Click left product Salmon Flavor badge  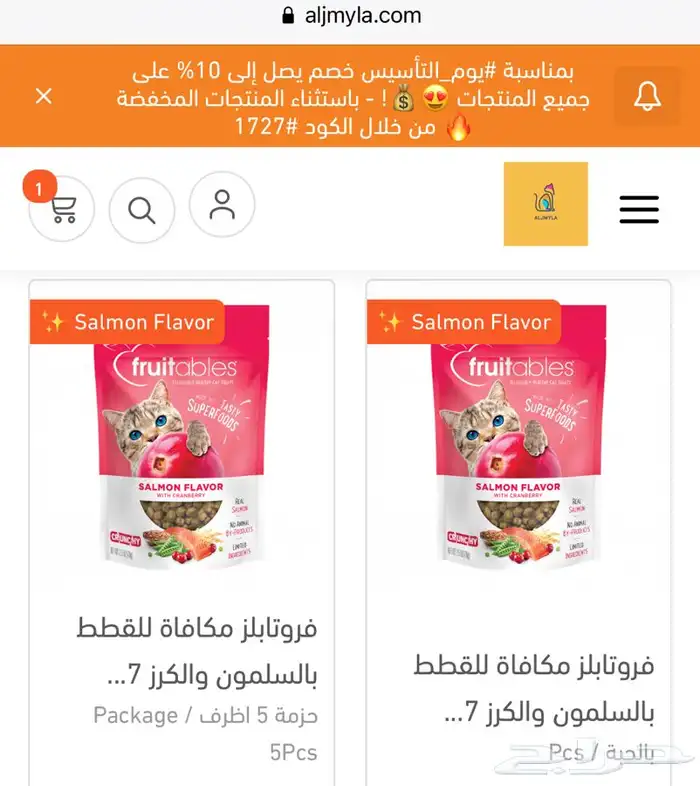127,322
